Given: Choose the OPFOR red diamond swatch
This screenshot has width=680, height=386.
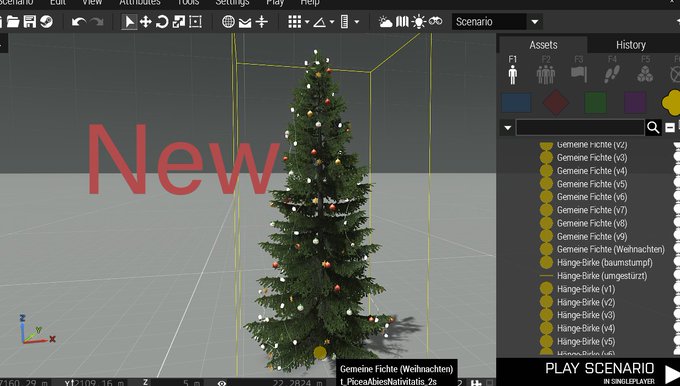Looking at the screenshot, I should click(x=556, y=103).
